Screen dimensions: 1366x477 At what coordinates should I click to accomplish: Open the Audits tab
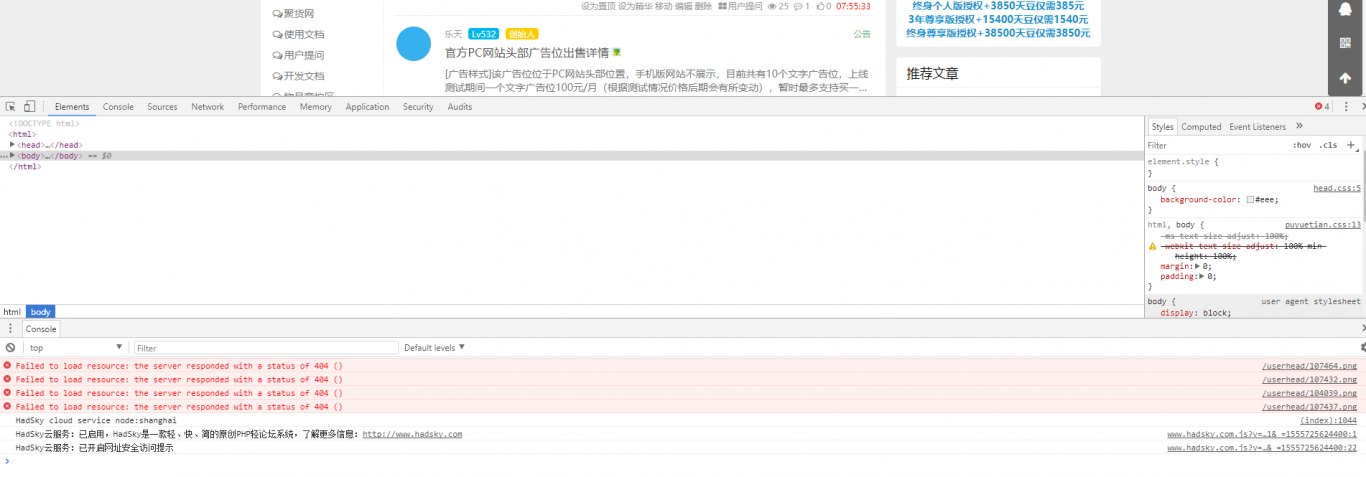pyautogui.click(x=460, y=107)
